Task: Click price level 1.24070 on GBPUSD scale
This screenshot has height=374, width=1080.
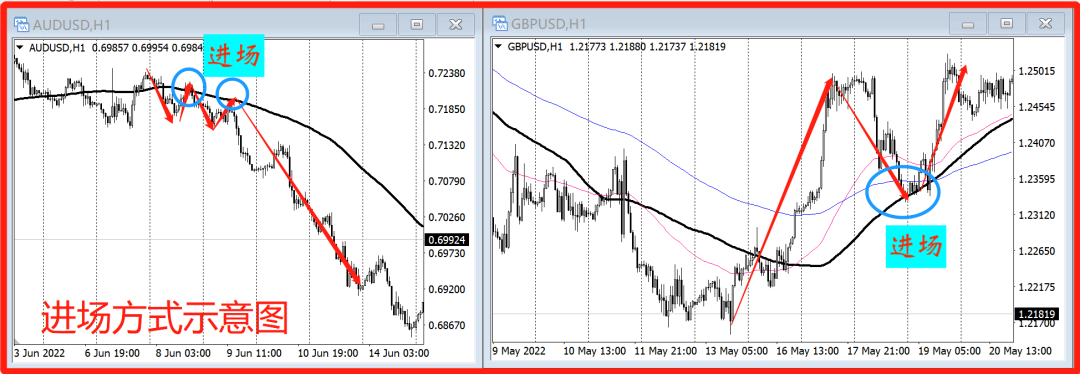Action: click(1037, 143)
